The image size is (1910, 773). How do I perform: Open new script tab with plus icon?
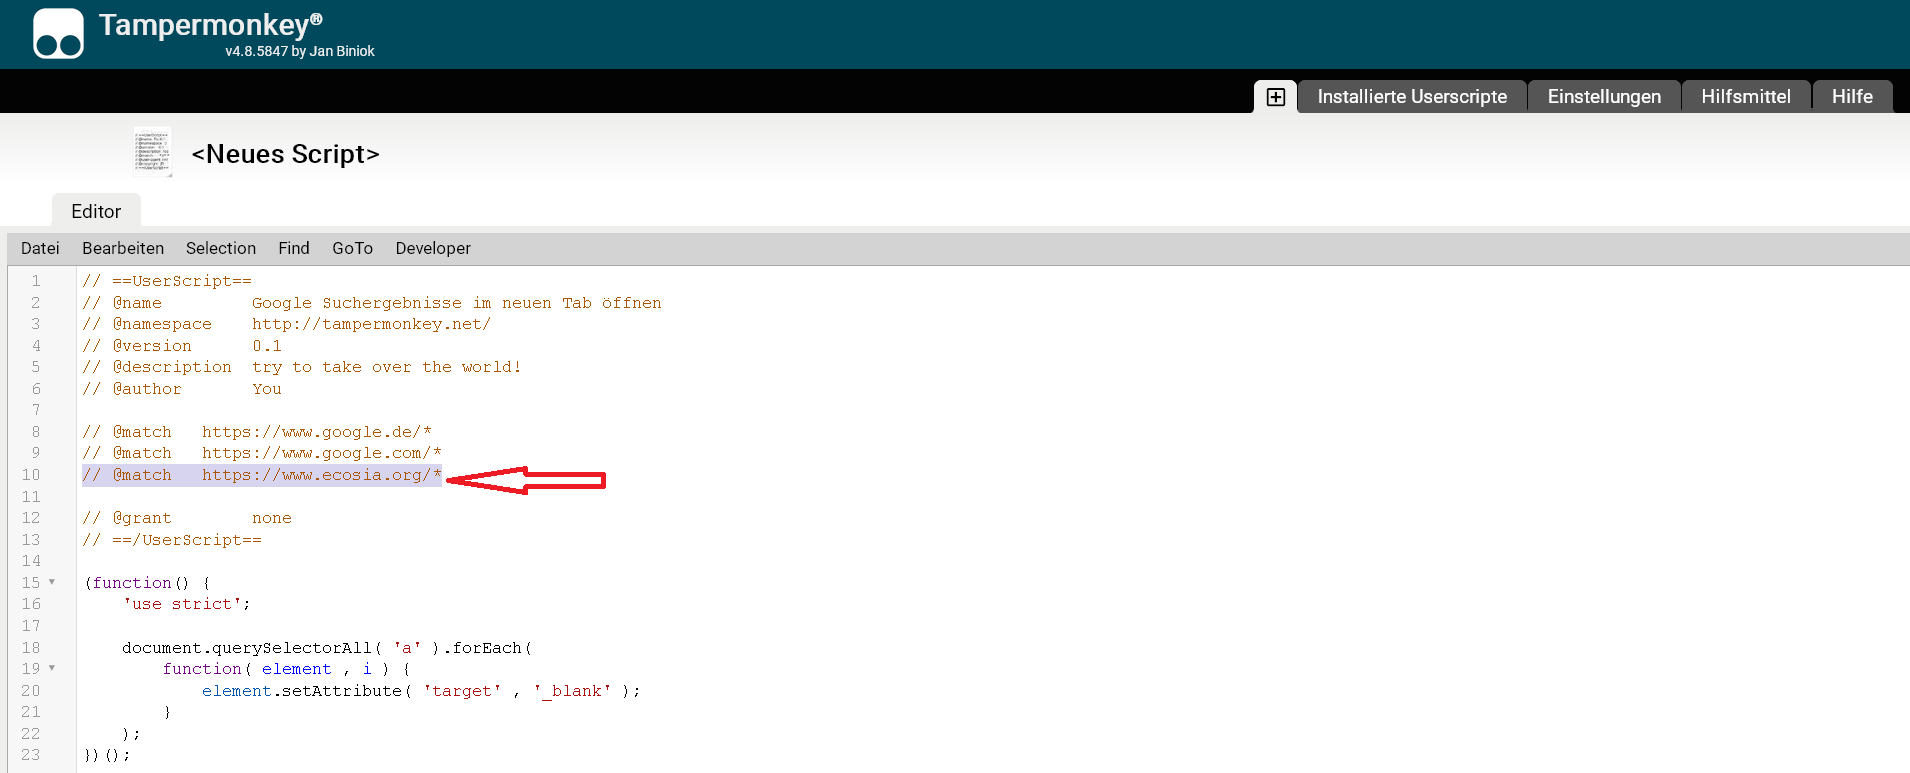(x=1275, y=97)
